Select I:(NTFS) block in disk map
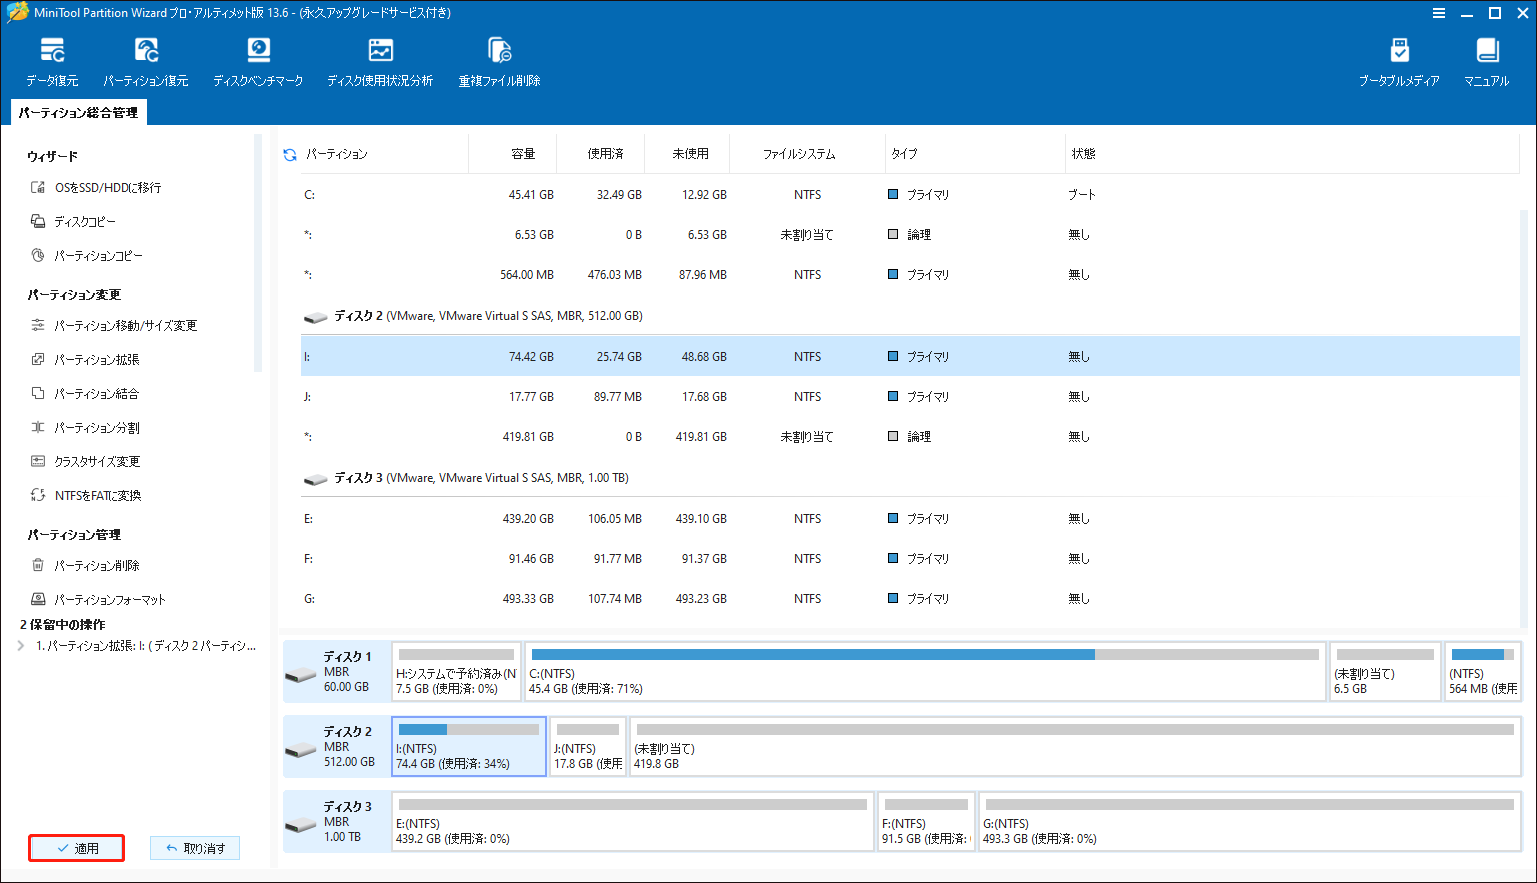This screenshot has width=1537, height=883. 469,746
